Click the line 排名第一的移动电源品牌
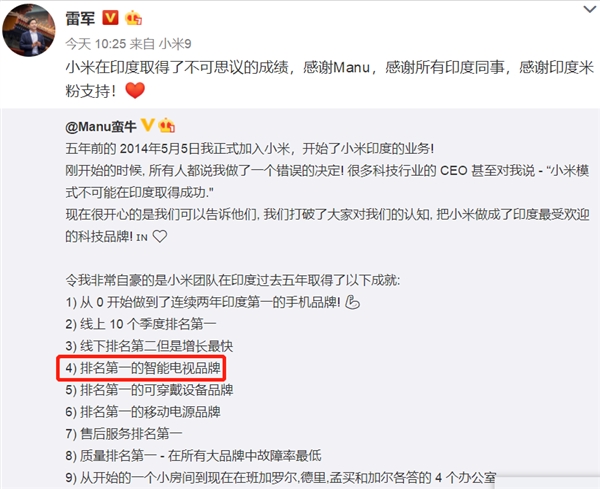600x489 pixels. [x=143, y=412]
